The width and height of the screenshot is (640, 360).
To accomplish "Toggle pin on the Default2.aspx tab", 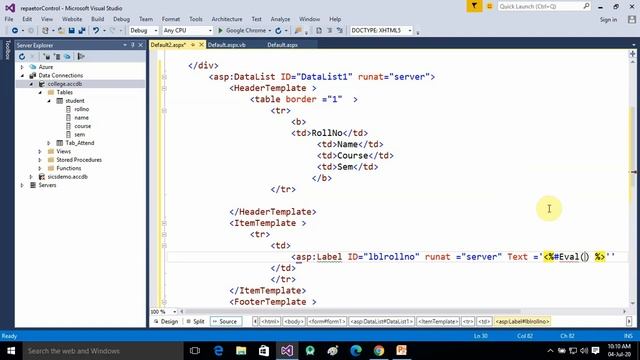I will [x=193, y=45].
